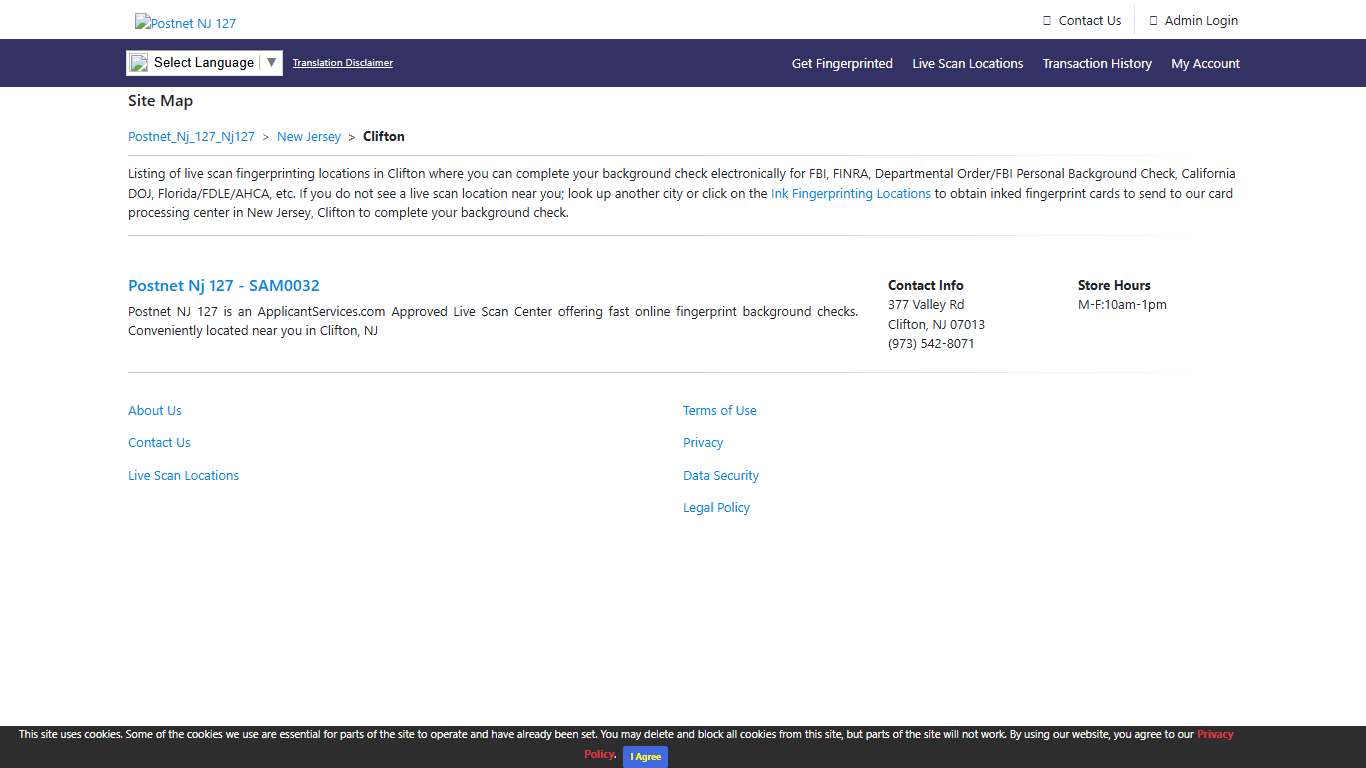1366x768 pixels.
Task: Click the Translation Disclaimer link
Action: click(342, 62)
